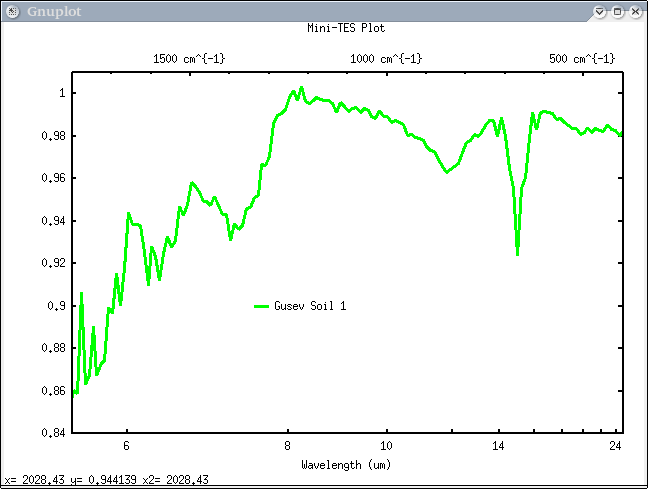The image size is (648, 489).
Task: Click the x-axis tick label 14
Action: tap(498, 446)
